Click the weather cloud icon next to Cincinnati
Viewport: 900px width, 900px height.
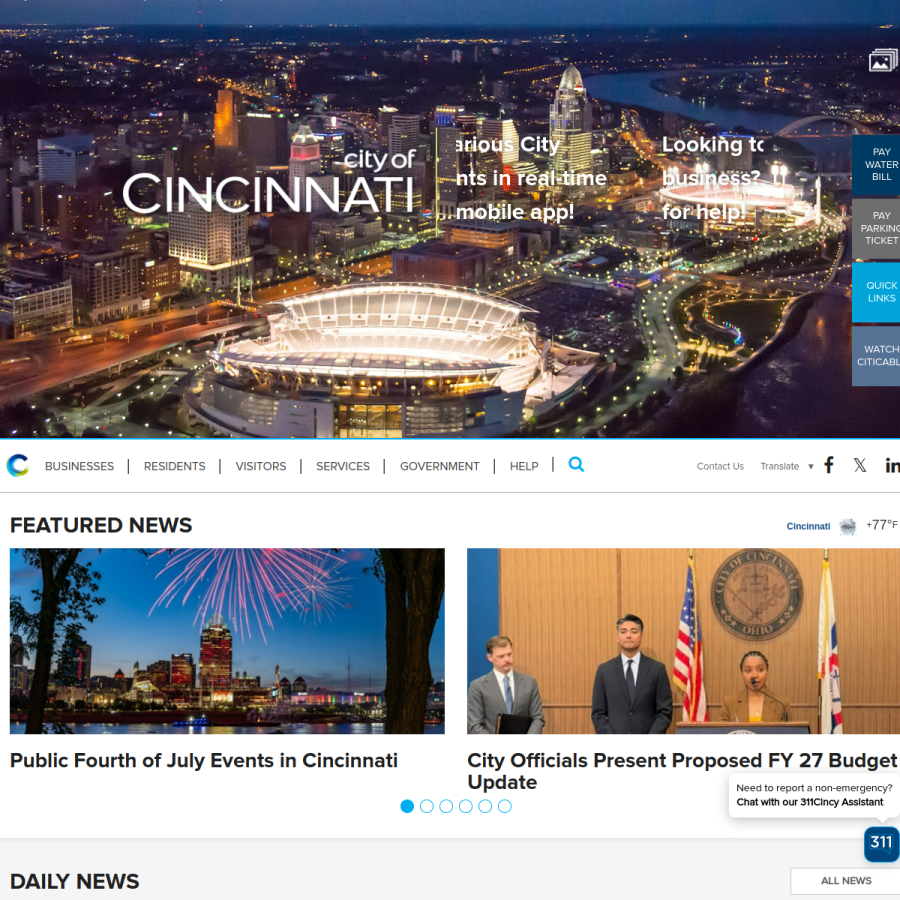point(848,526)
